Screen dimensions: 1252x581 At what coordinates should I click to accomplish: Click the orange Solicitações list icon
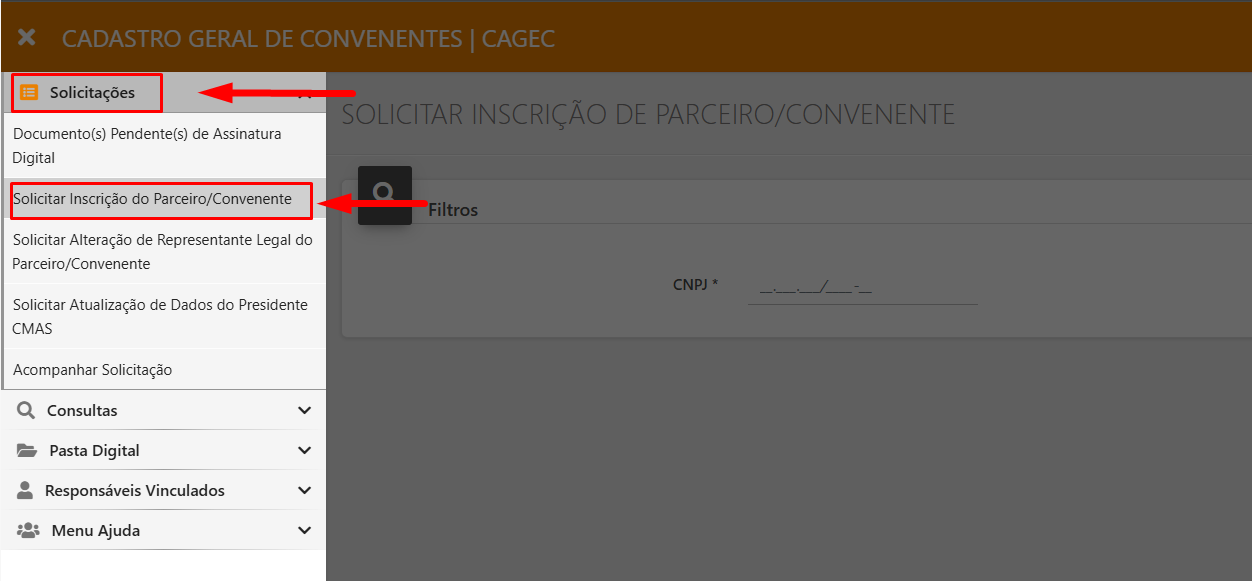point(29,93)
